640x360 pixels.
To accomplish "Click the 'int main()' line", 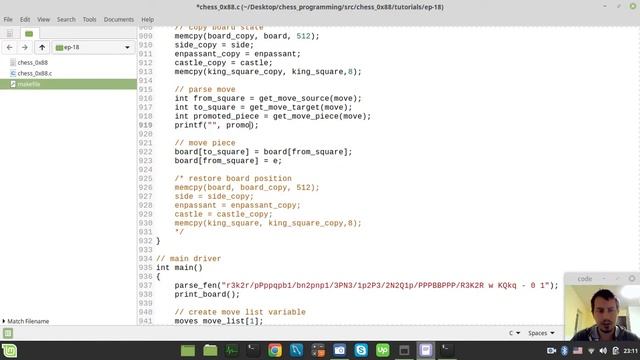I will [179, 268].
